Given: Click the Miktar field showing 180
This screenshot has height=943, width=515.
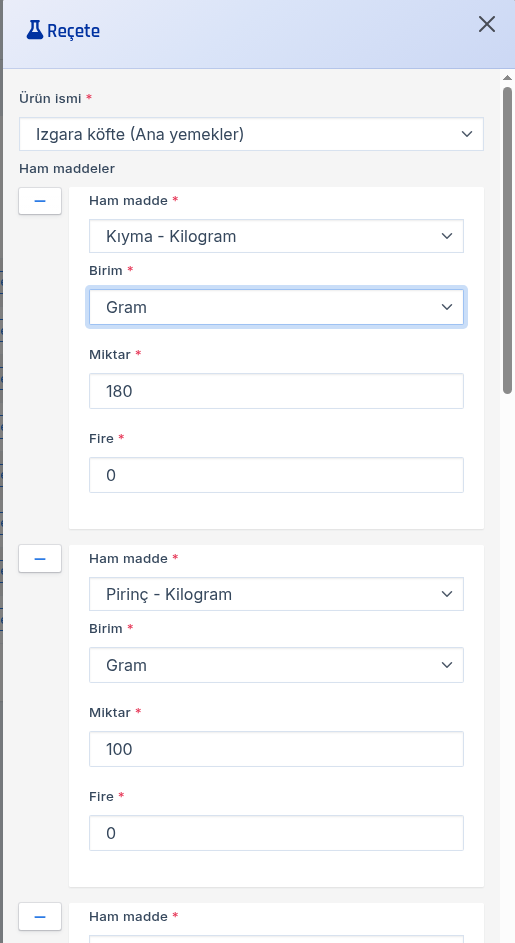Looking at the screenshot, I should point(276,391).
